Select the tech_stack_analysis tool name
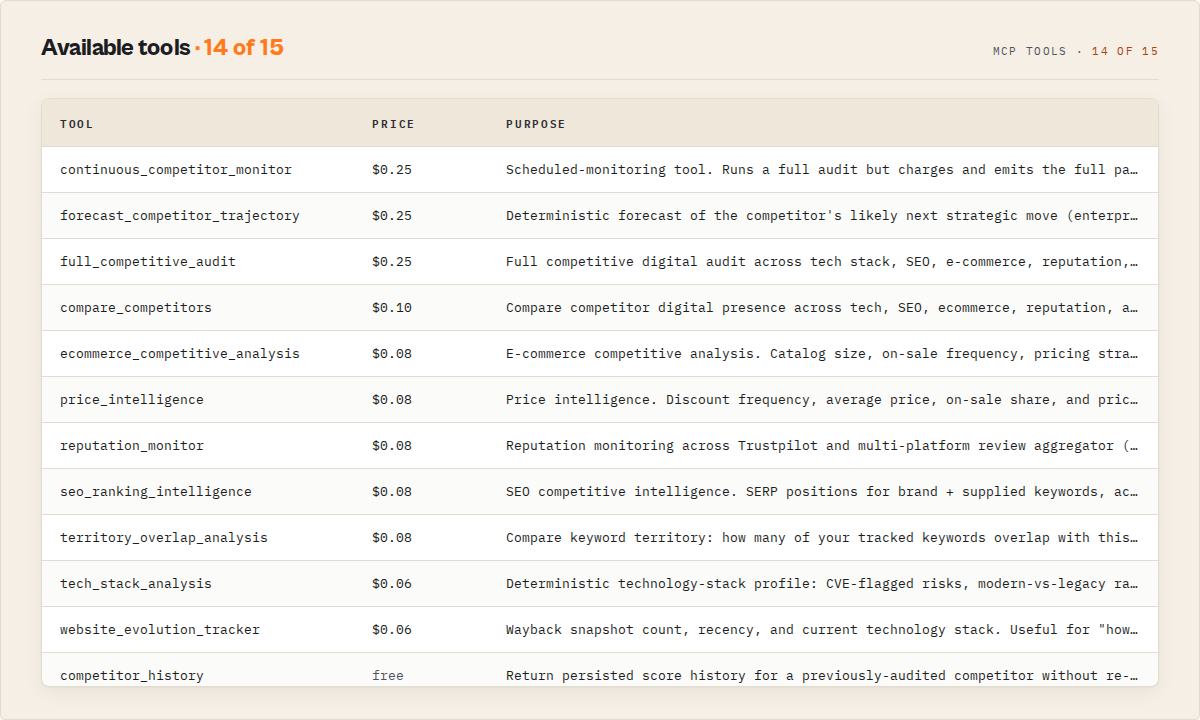The image size is (1200, 720). click(x=136, y=584)
